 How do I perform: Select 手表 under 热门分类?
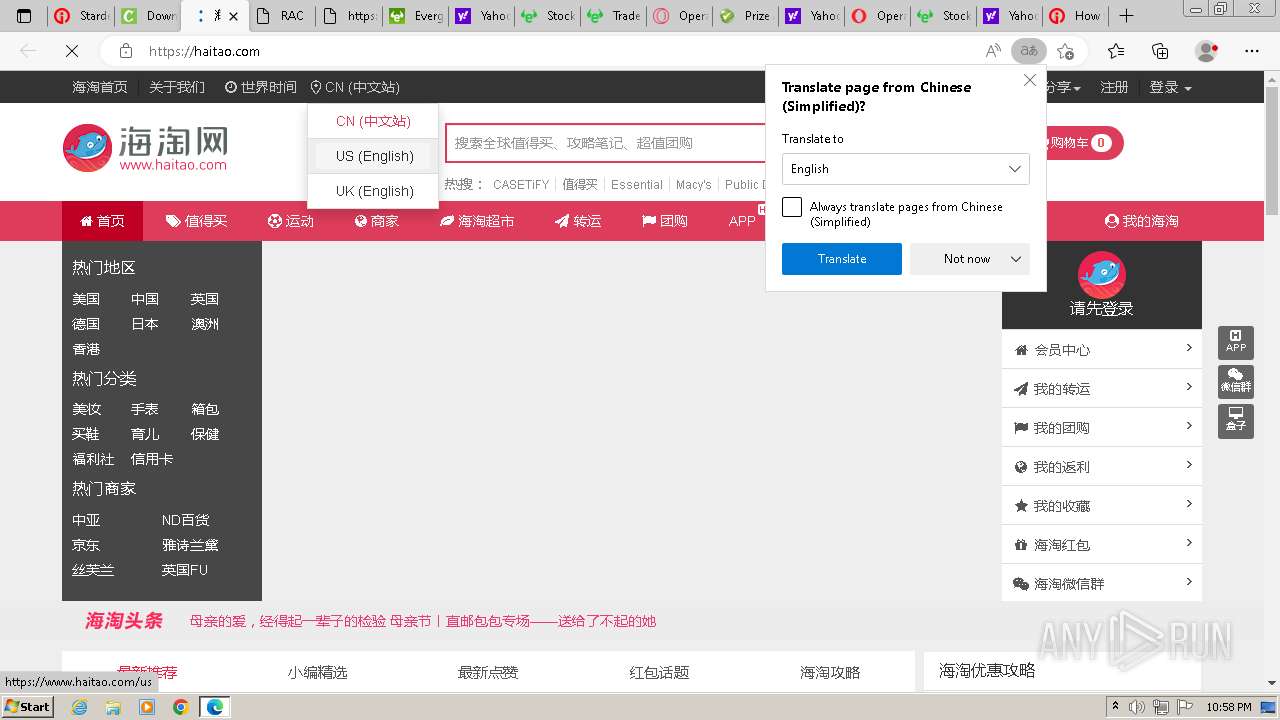145,409
